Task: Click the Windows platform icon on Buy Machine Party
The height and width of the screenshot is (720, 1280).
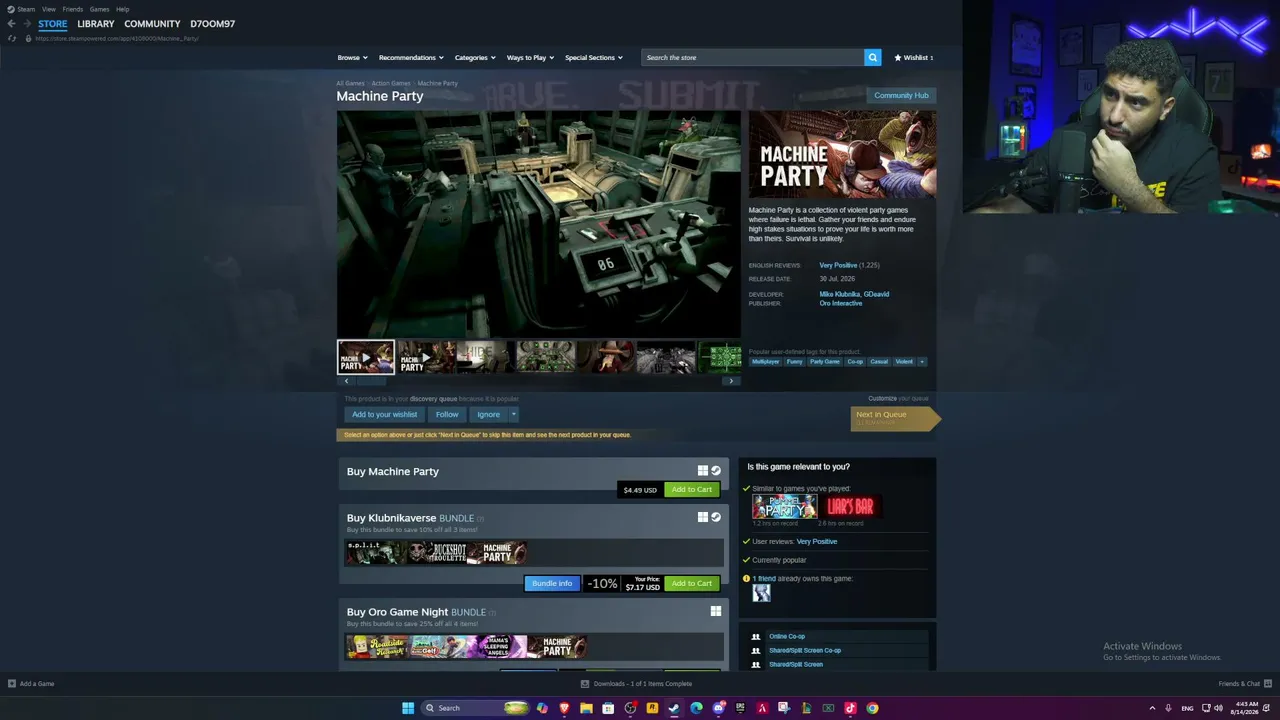Action: (x=703, y=471)
